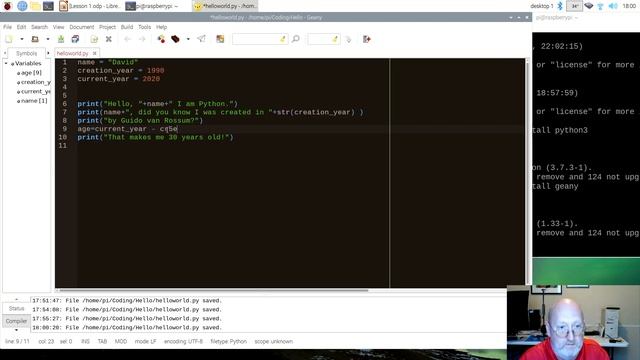
Task: Run script with the Execute paper-plane icon
Action: 201,39
